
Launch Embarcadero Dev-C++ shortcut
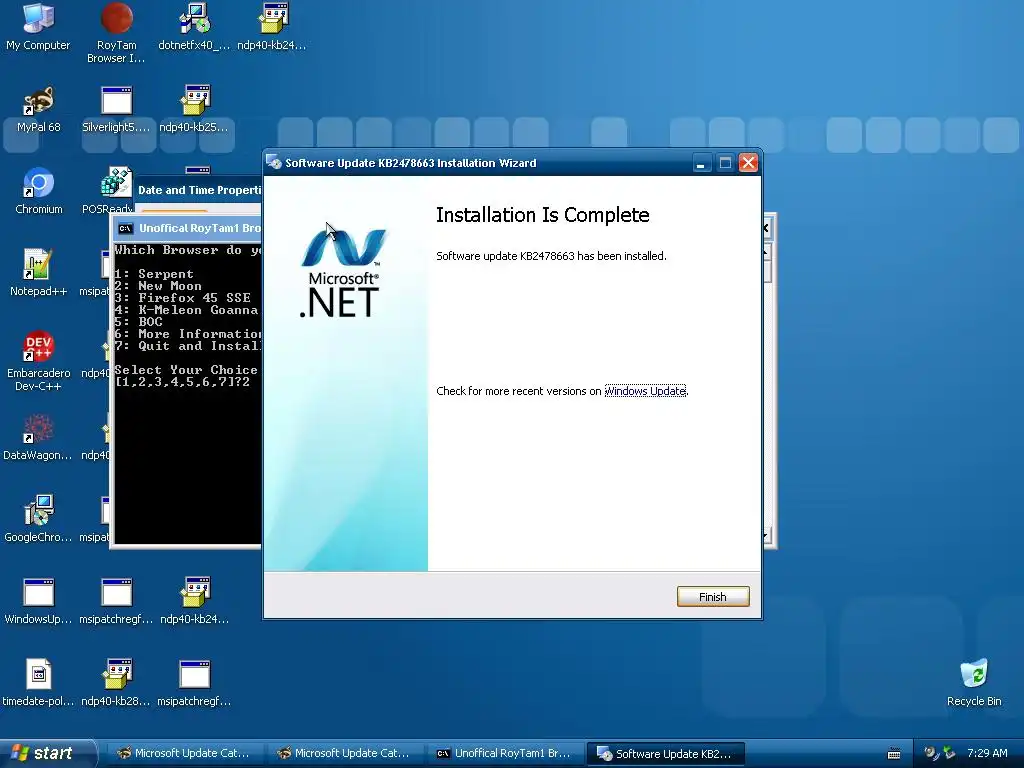38,360
